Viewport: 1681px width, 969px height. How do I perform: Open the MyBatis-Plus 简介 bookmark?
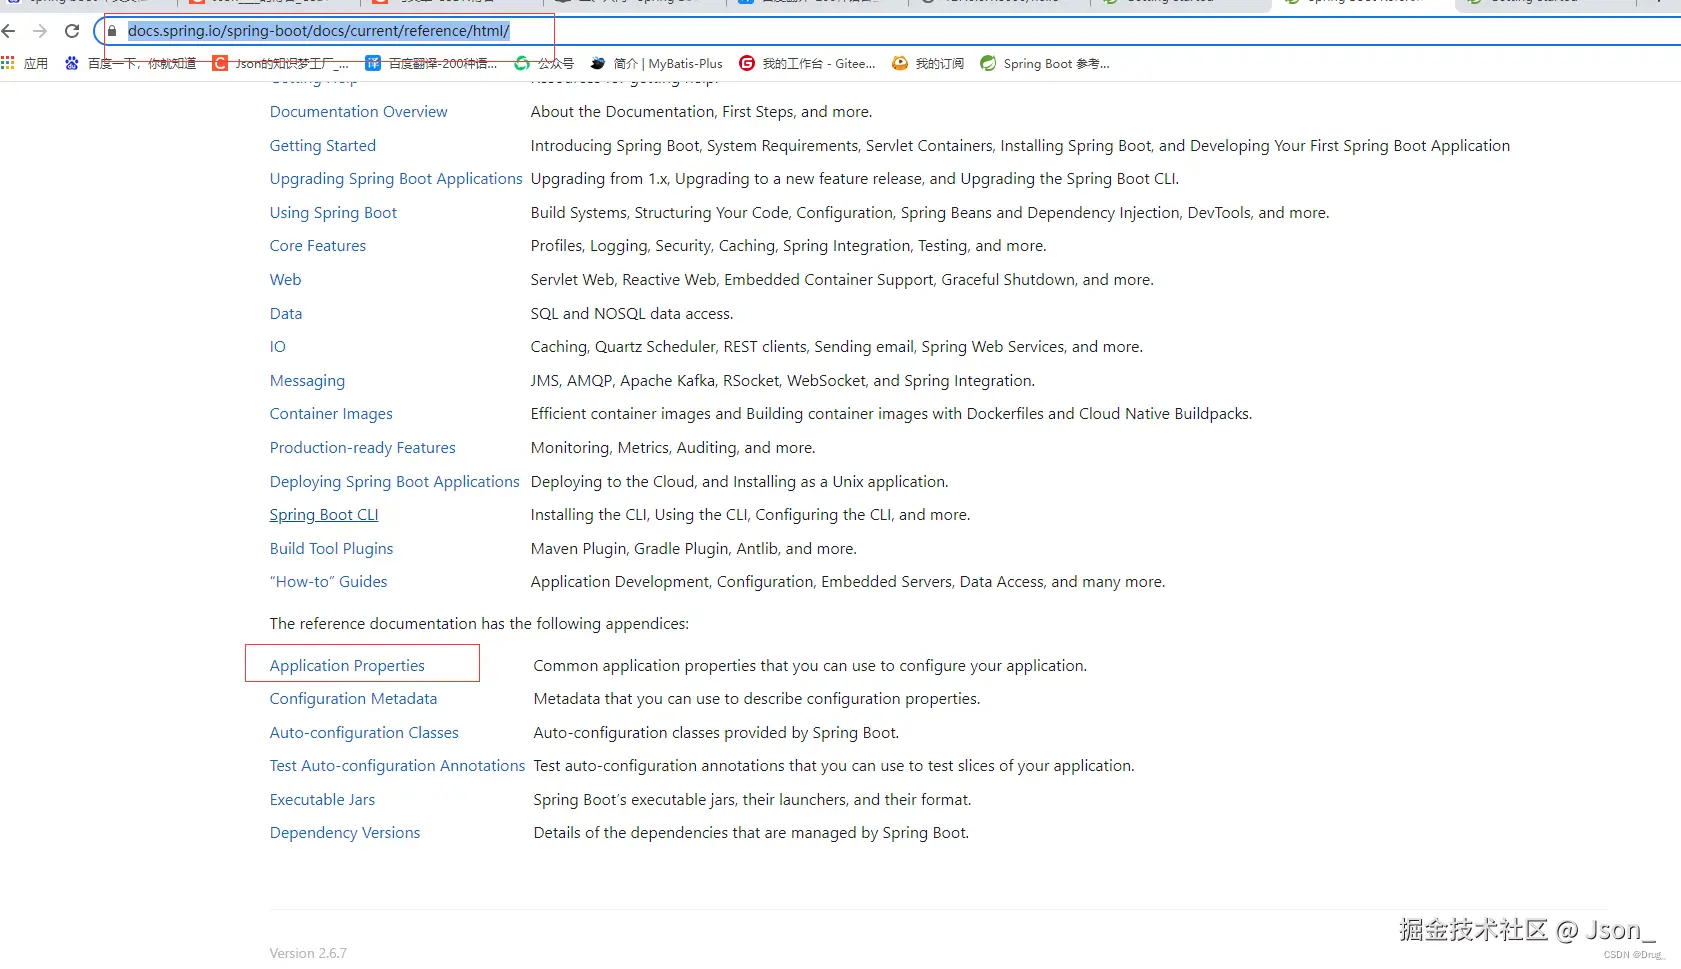pos(656,63)
